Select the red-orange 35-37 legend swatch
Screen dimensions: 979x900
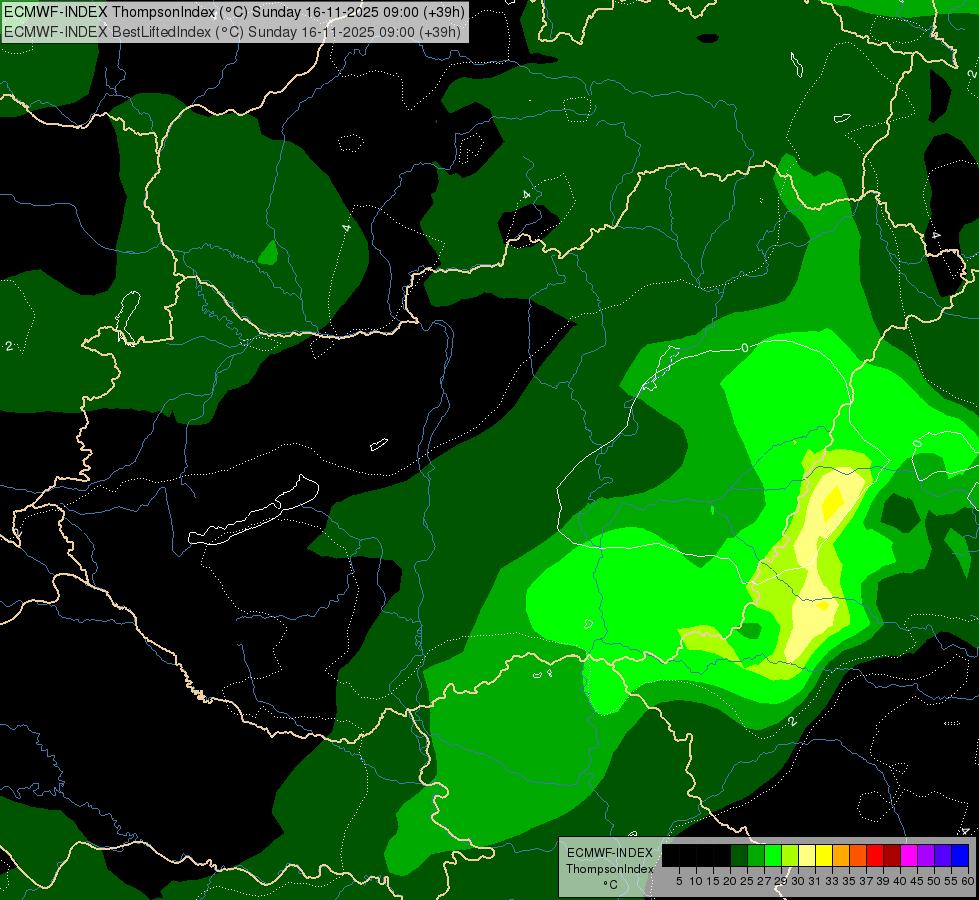point(858,855)
